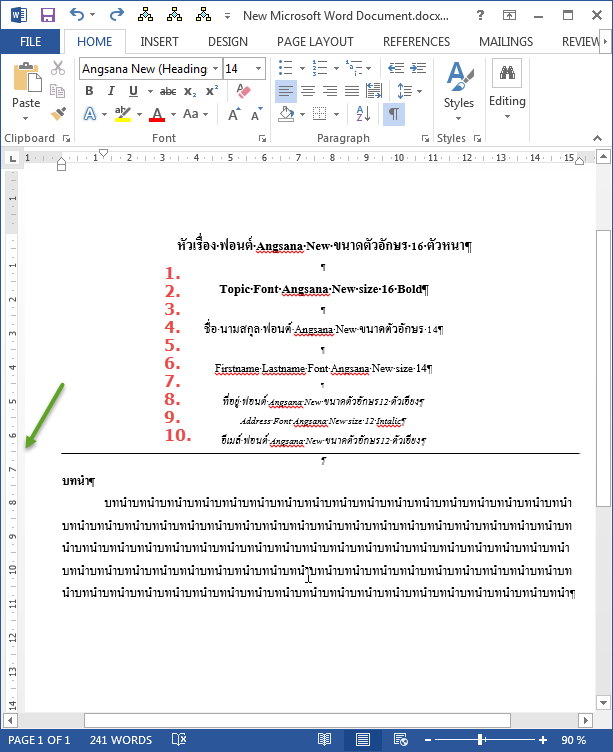Viewport: 613px width, 752px height.
Task: Switch to the DESIGN tab
Action: (228, 42)
